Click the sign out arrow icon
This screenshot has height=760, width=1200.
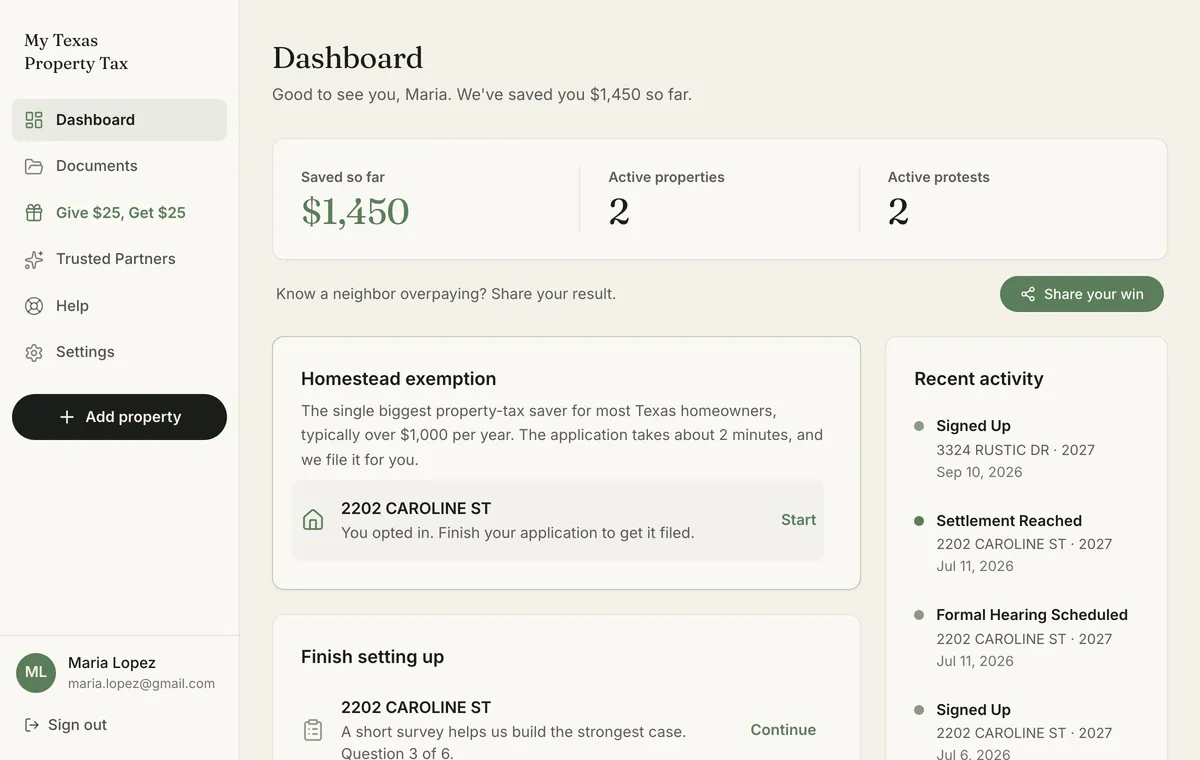[32, 725]
